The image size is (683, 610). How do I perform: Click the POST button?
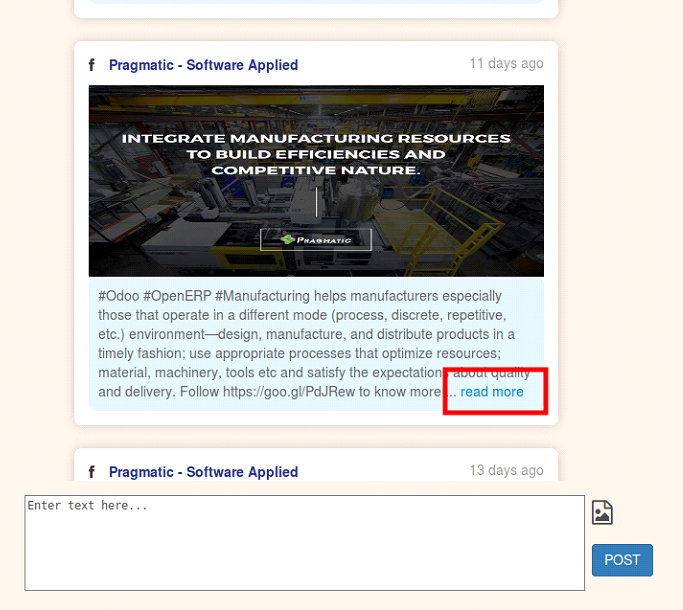pos(622,560)
